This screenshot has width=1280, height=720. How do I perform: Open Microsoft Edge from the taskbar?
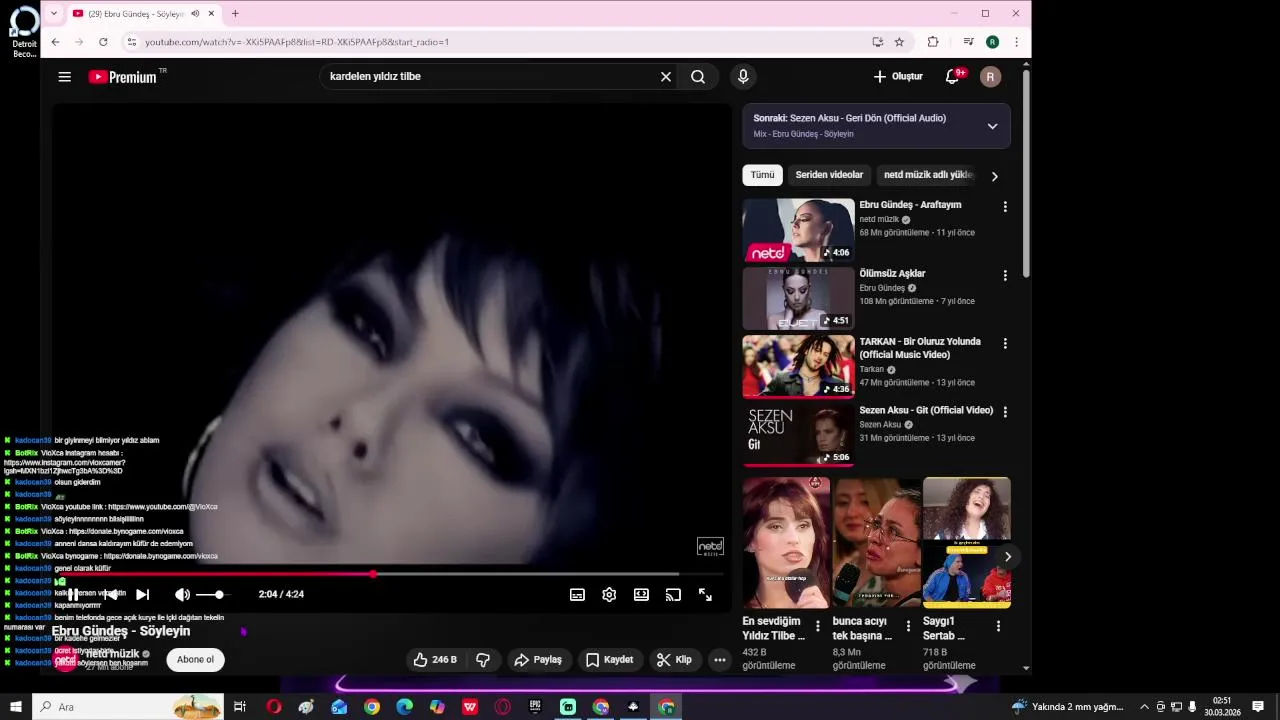(x=404, y=707)
